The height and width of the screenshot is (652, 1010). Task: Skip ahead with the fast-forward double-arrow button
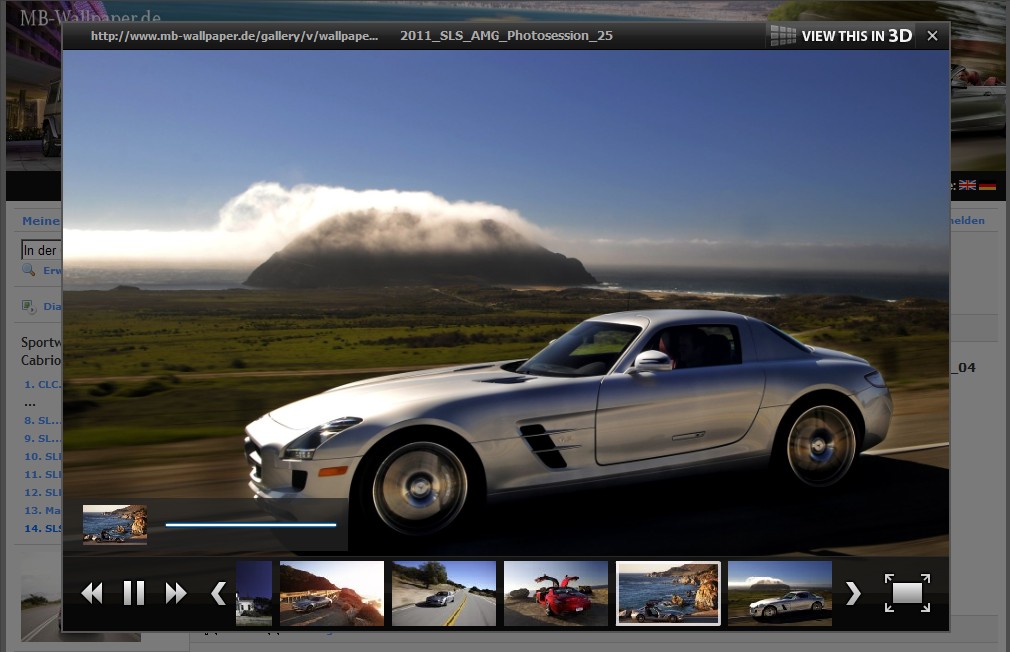pyautogui.click(x=176, y=593)
